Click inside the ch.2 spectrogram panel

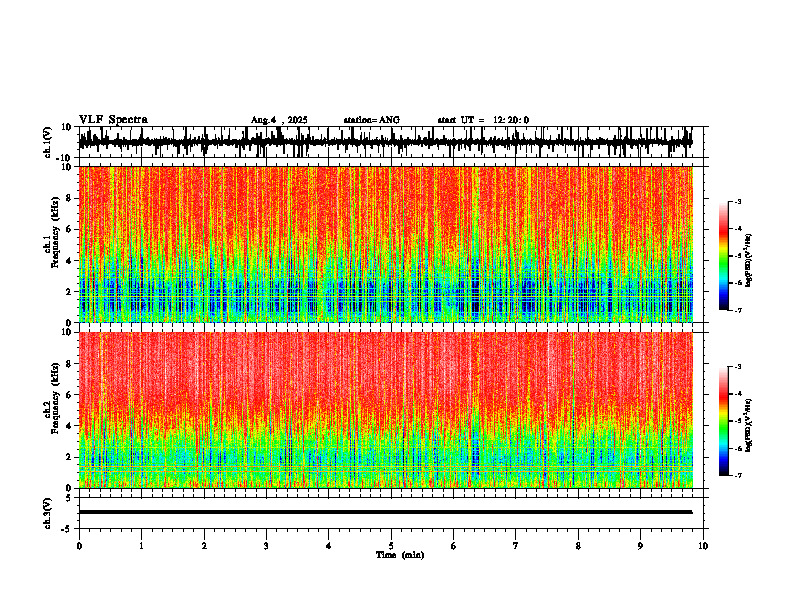pyautogui.click(x=385, y=410)
